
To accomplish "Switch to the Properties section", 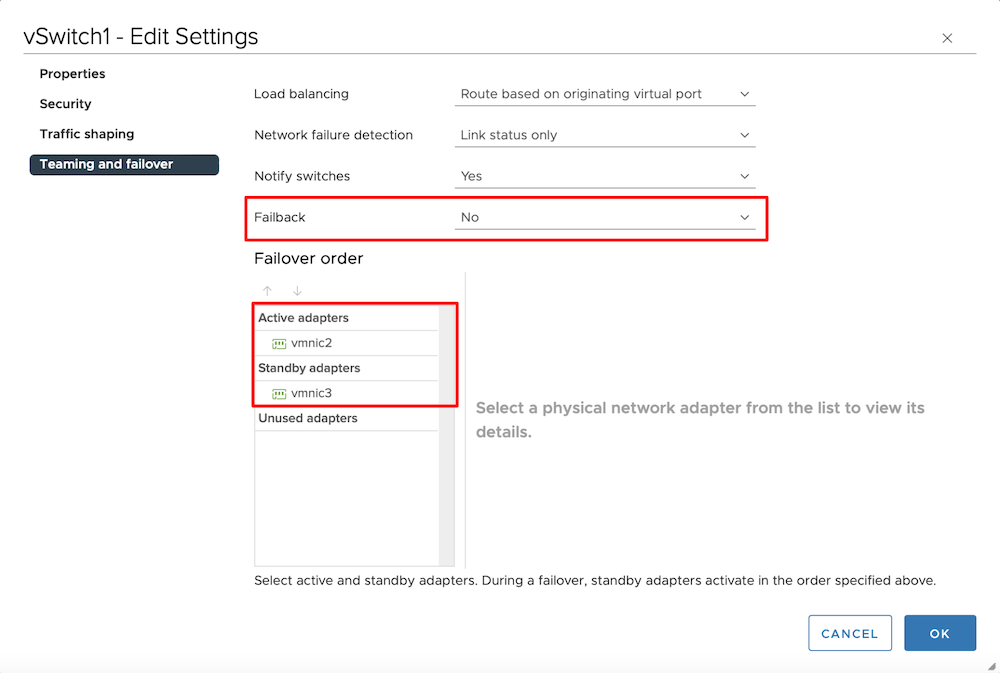I will pyautogui.click(x=72, y=74).
